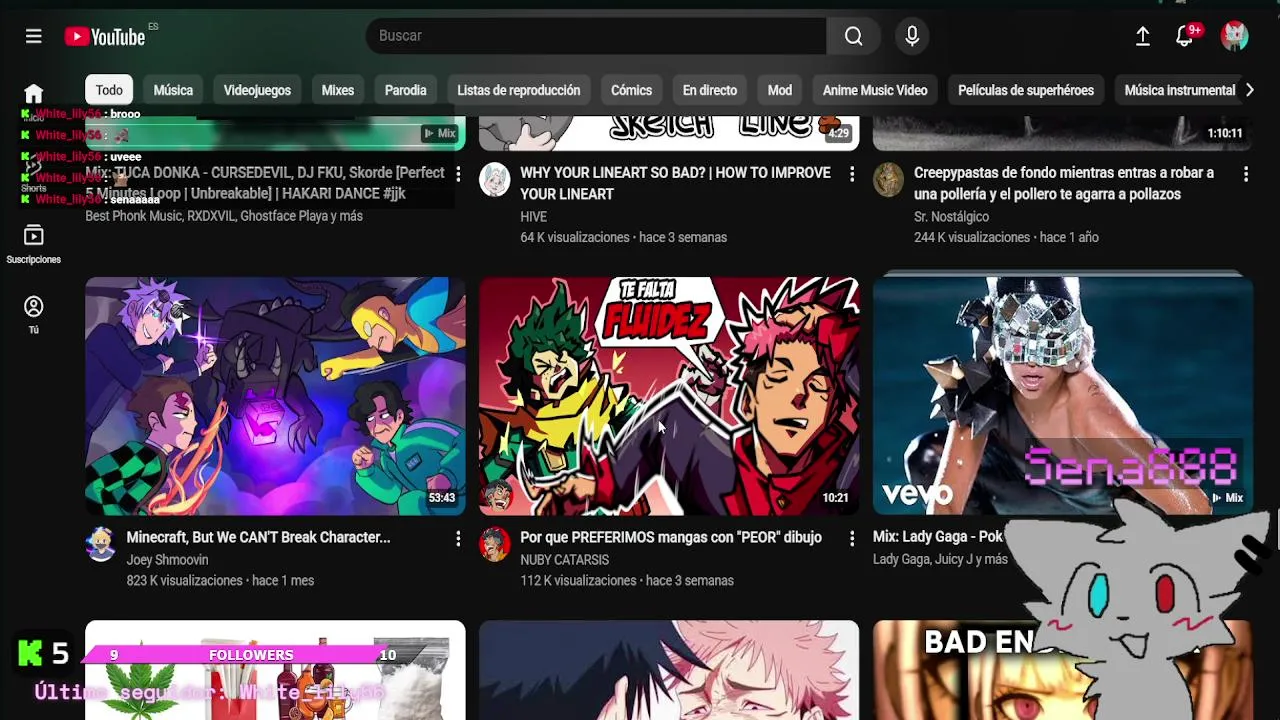This screenshot has height=720, width=1280.
Task: Click 112 K visualizaciones text
Action: (578, 581)
